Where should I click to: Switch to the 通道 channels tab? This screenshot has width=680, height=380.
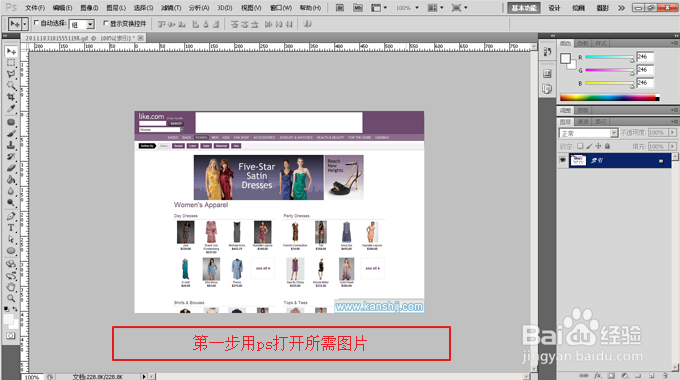[x=582, y=122]
